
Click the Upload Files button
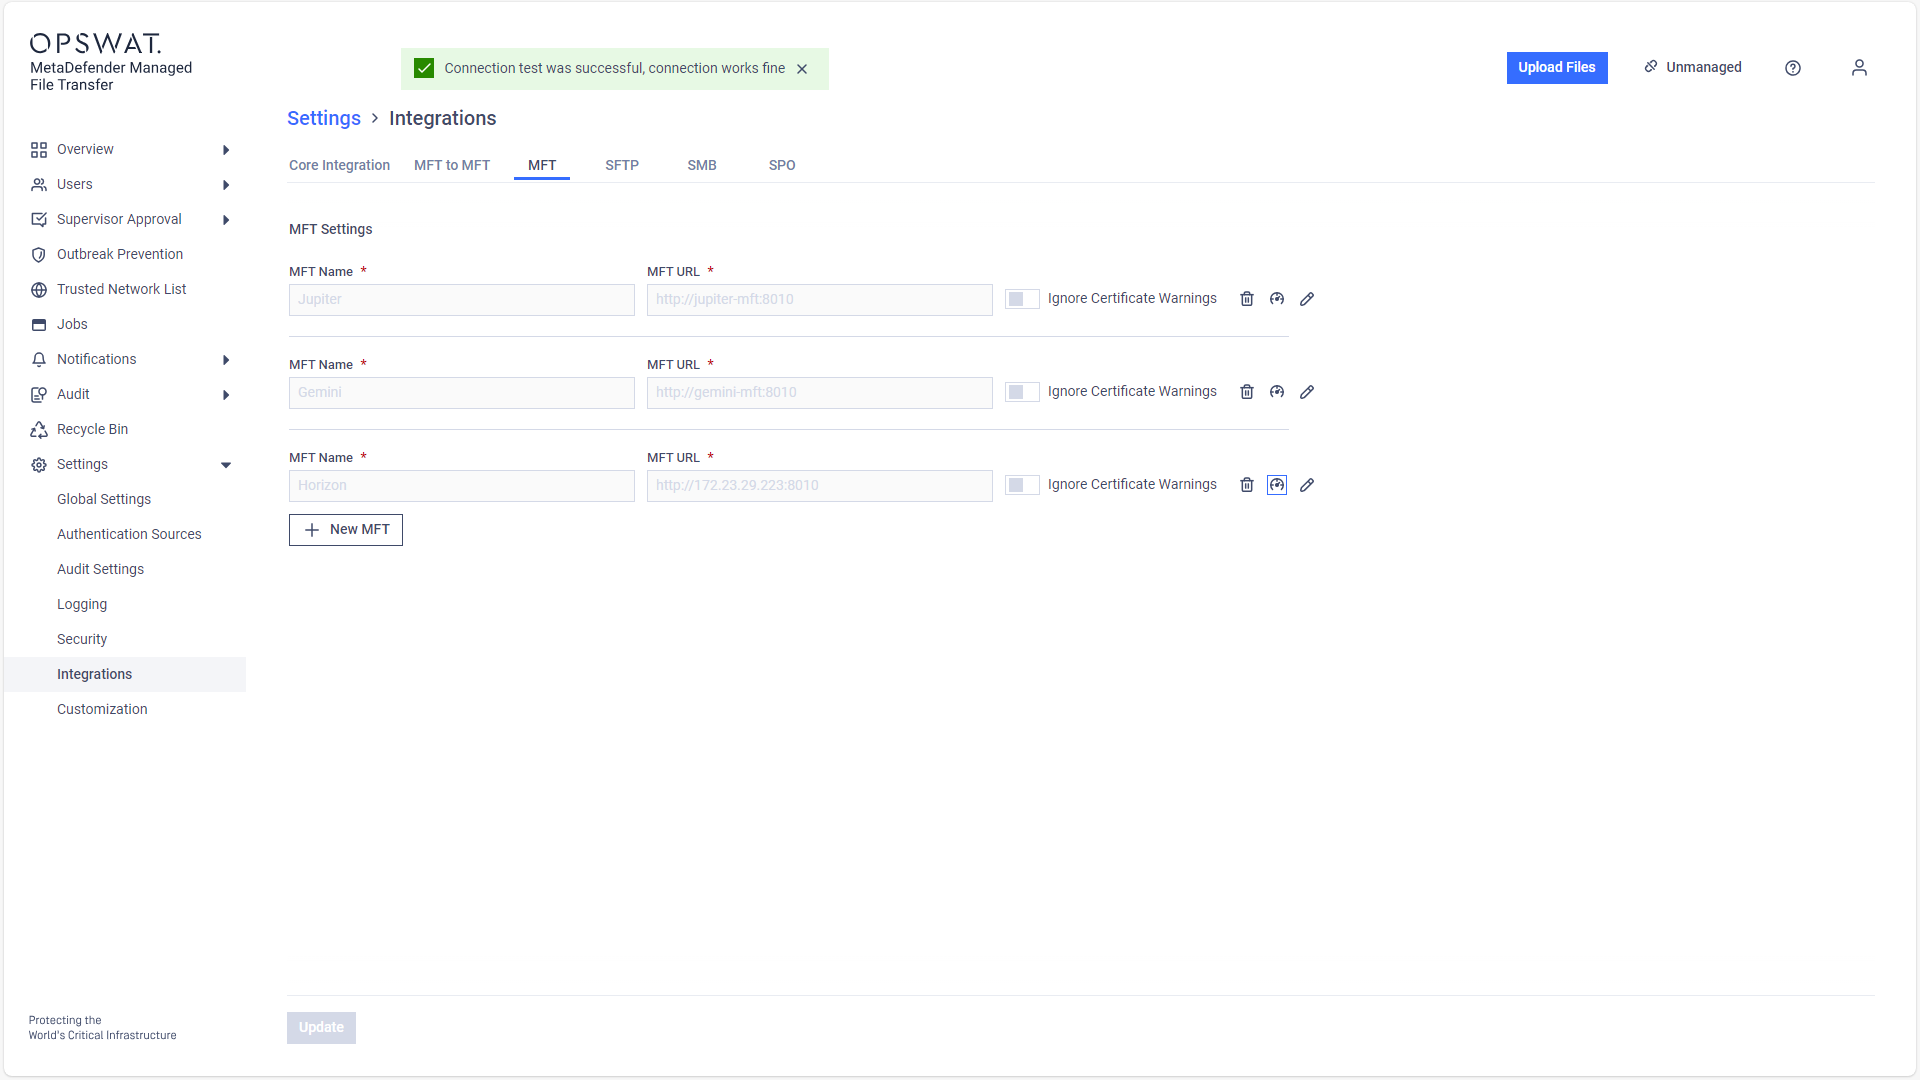pyautogui.click(x=1557, y=68)
